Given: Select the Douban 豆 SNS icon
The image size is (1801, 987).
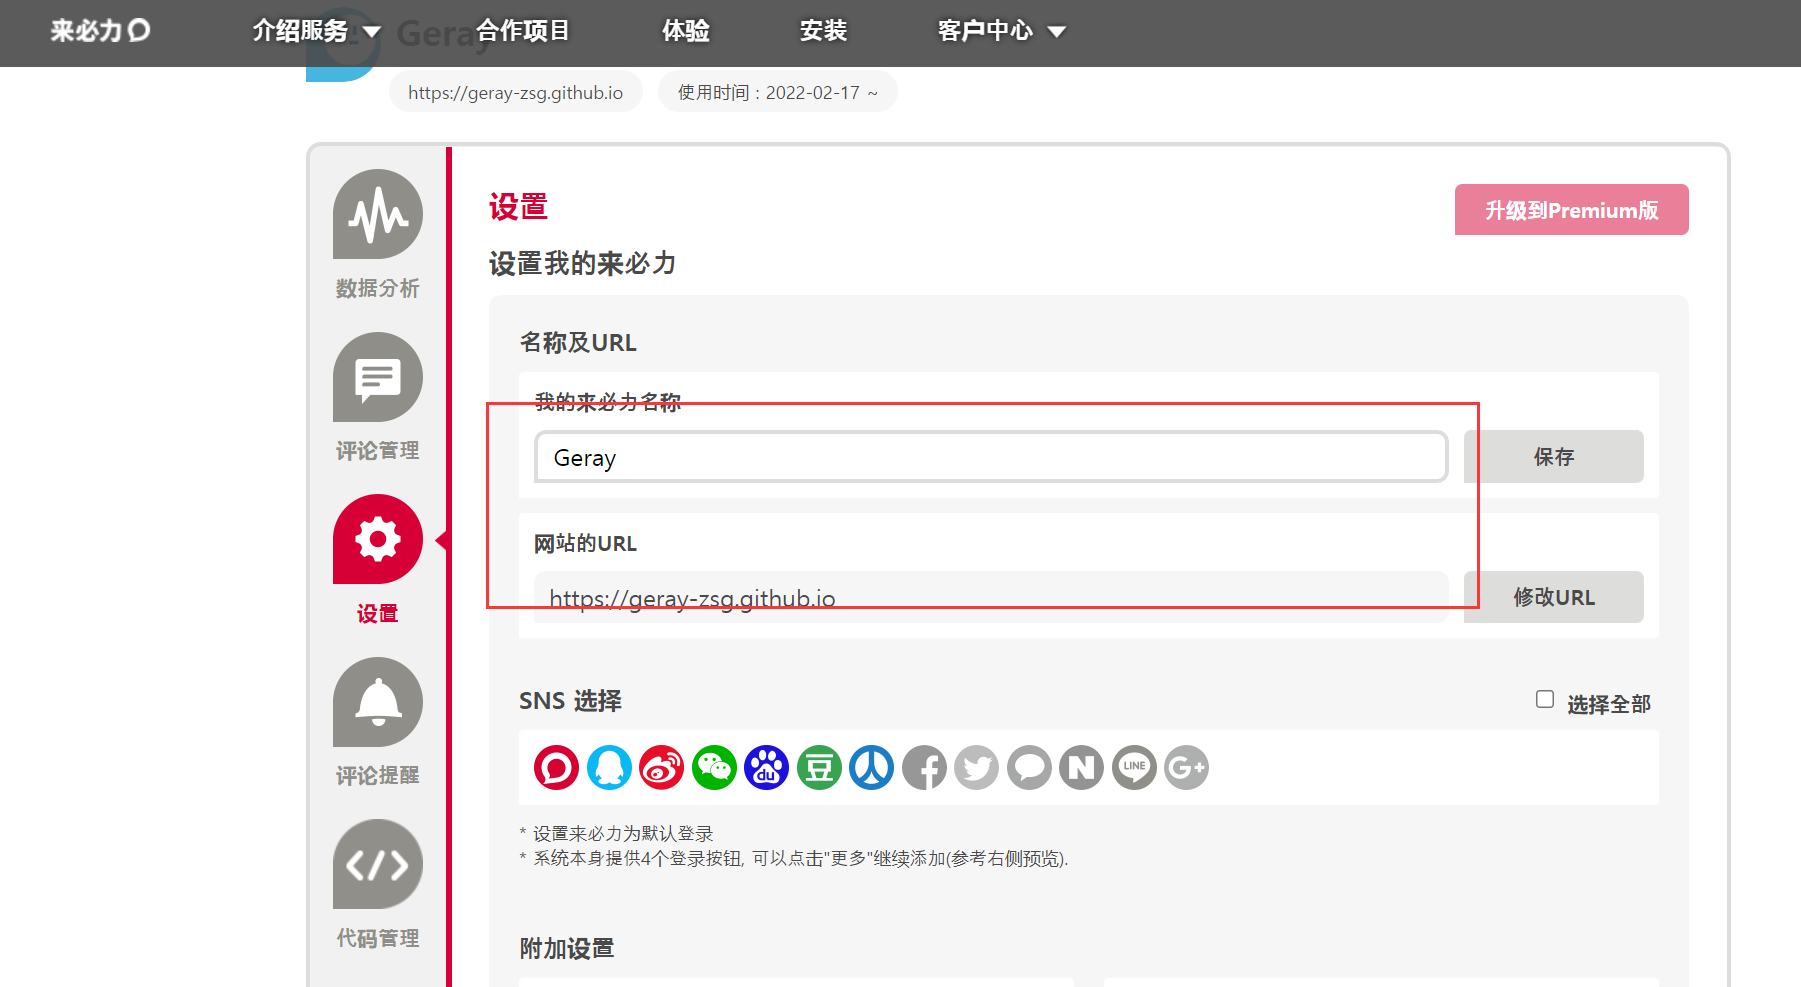Looking at the screenshot, I should [819, 768].
